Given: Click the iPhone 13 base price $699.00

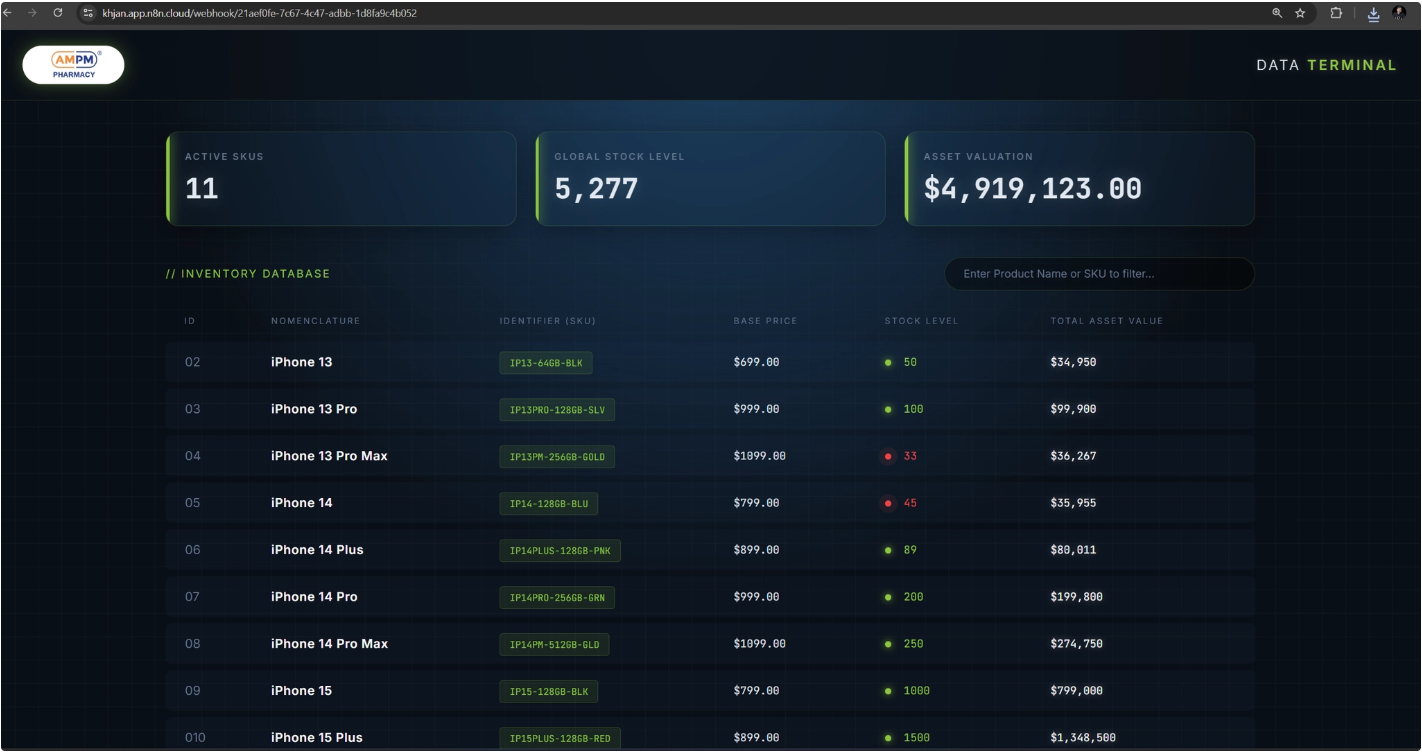Looking at the screenshot, I should [756, 362].
